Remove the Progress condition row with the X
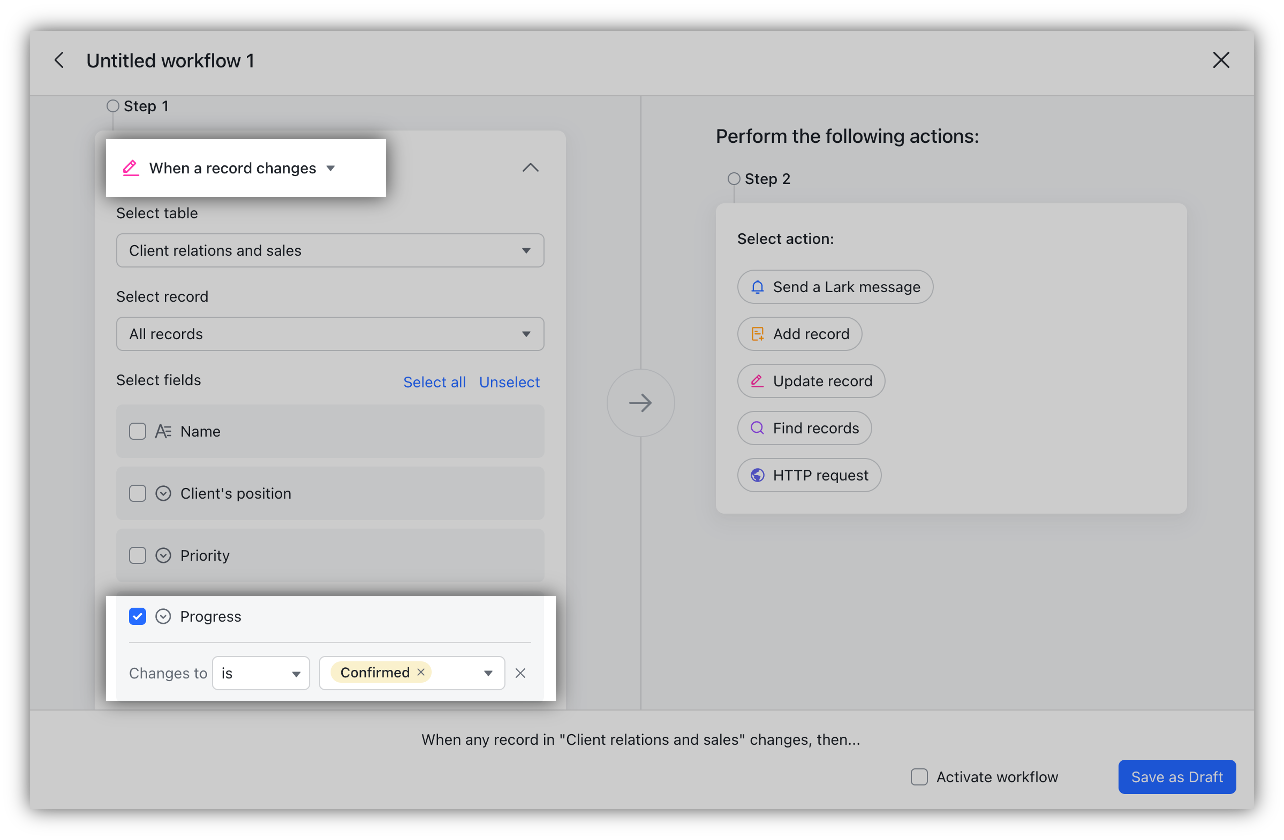Viewport: 1284px width, 840px height. click(520, 673)
